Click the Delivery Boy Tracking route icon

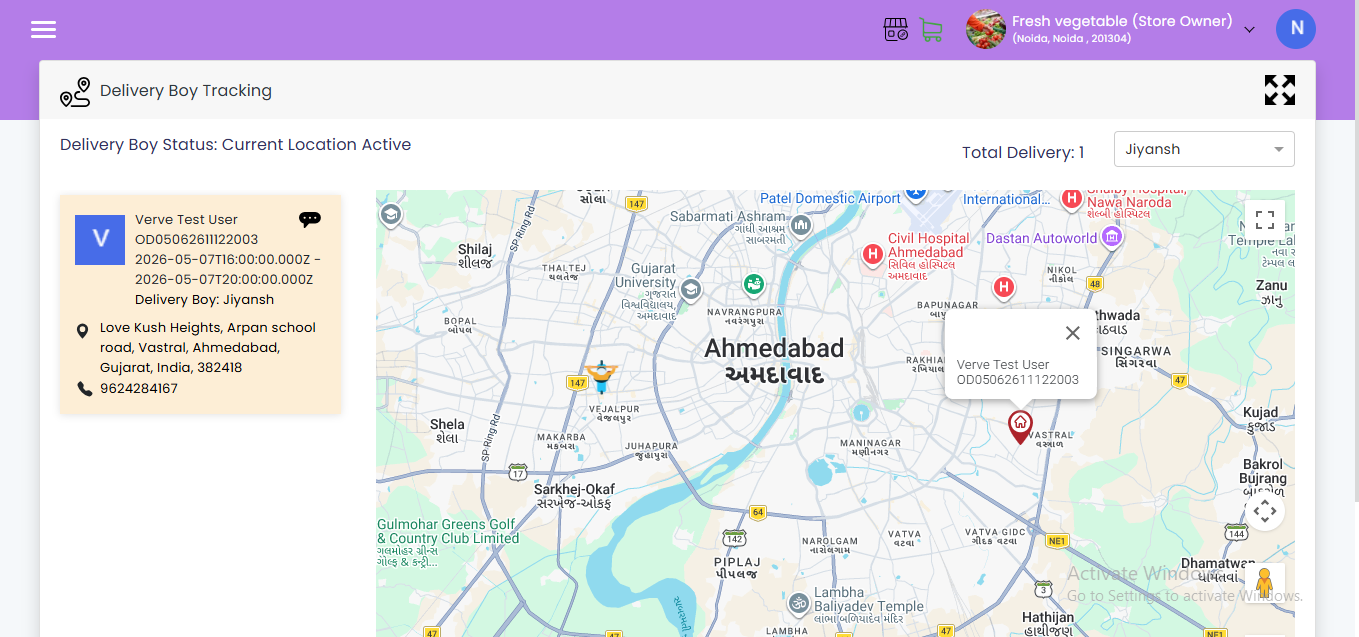coord(75,92)
